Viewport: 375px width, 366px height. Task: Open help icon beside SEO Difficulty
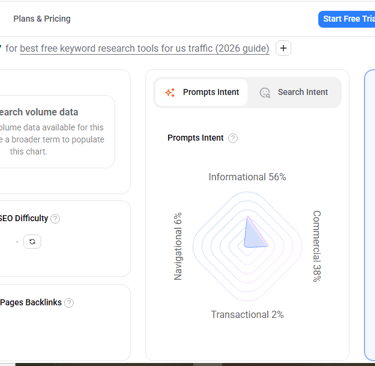point(55,219)
